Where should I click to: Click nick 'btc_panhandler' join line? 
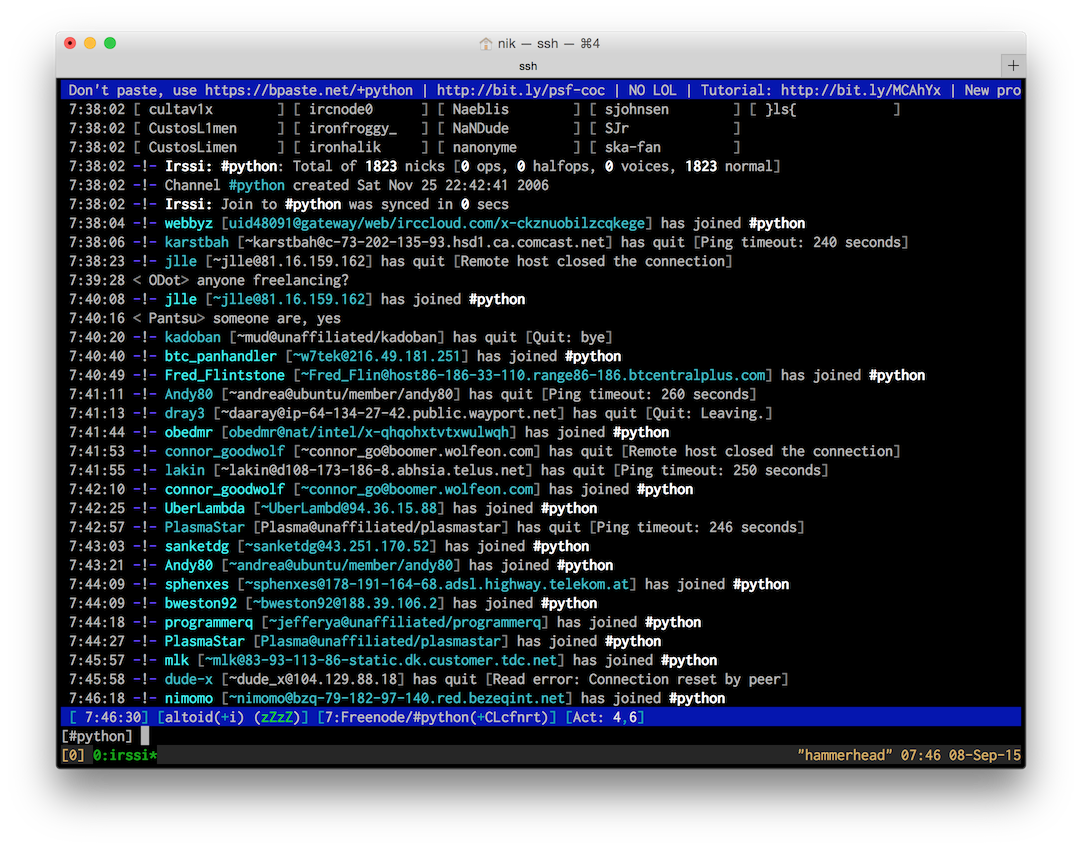[220, 356]
